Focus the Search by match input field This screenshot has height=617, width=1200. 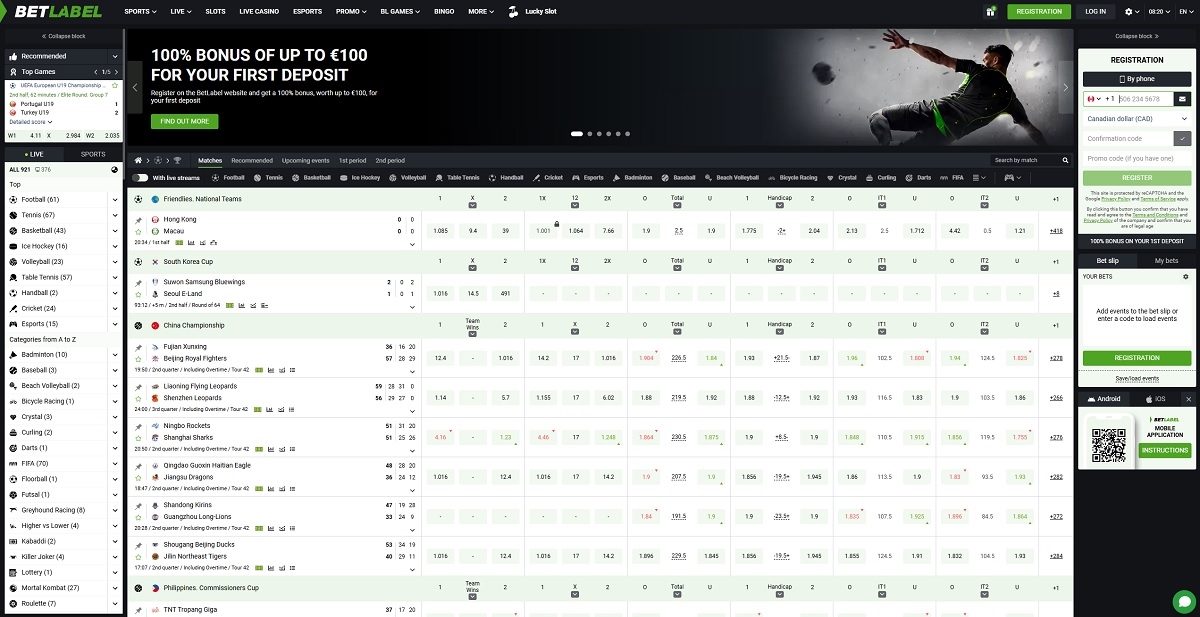1023,160
